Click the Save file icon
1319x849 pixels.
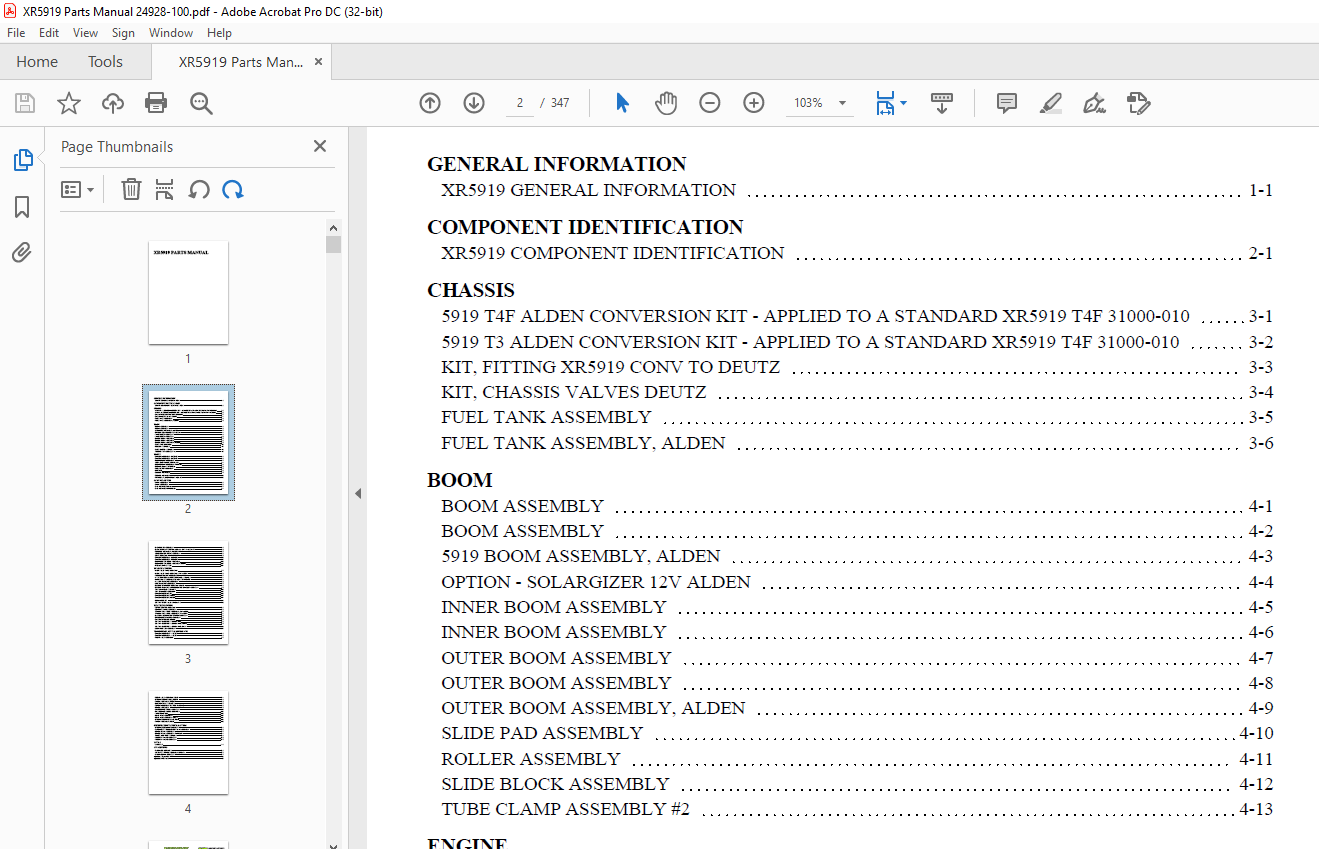click(x=25, y=103)
